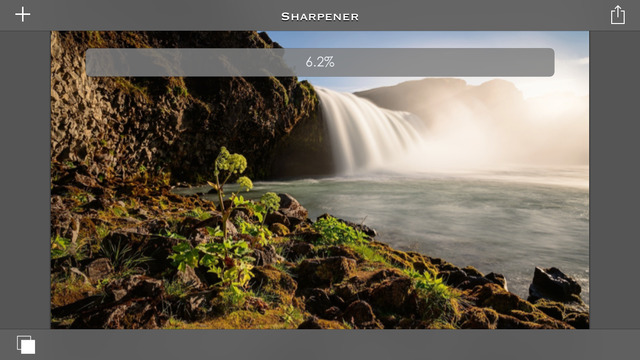Tap the plus icon to add a photo
Image resolution: width=640 pixels, height=360 pixels.
[23, 15]
